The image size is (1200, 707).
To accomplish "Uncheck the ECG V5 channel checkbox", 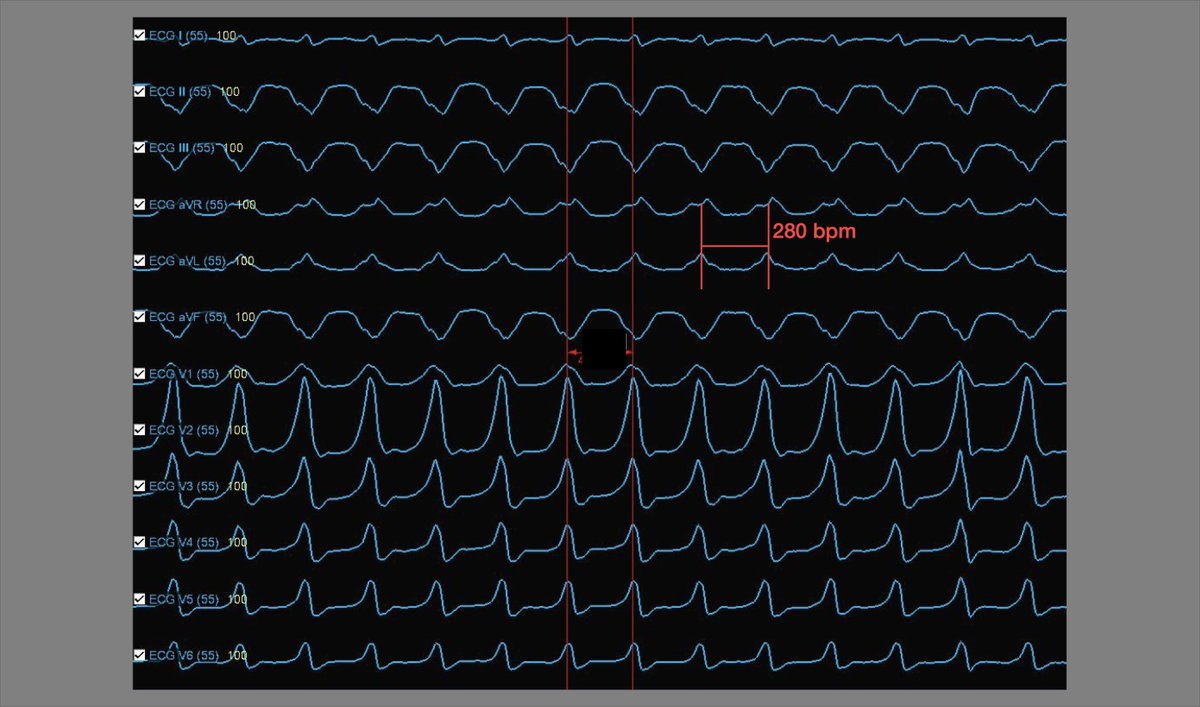I will 140,598.
